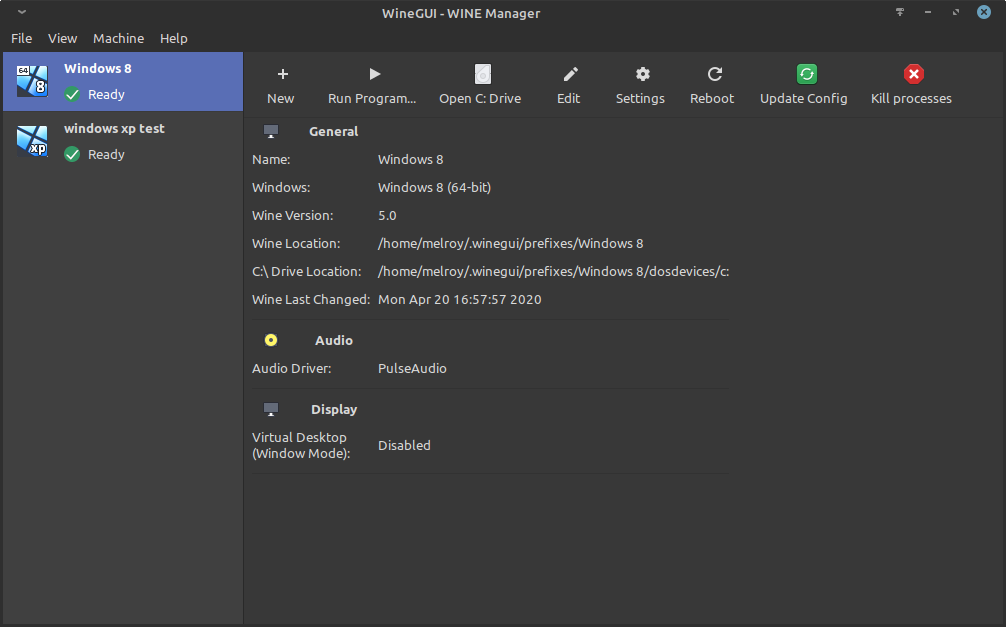Screen dimensions: 1006x627
Task: Click the 'Wine Version:' label
Action: click(x=293, y=216)
